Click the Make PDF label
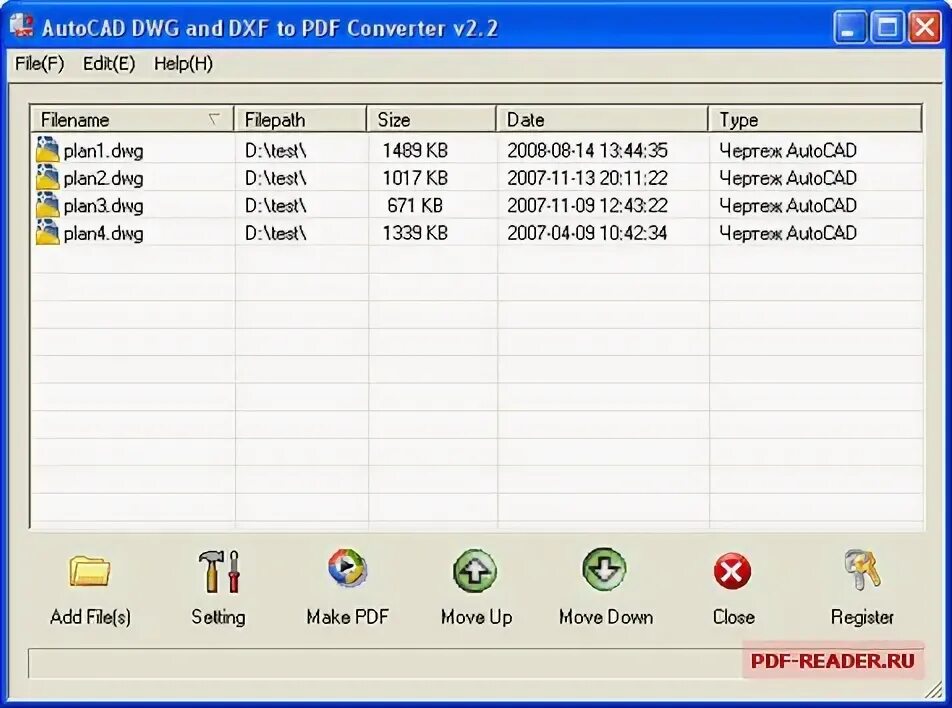The width and height of the screenshot is (952, 708). [x=347, y=617]
